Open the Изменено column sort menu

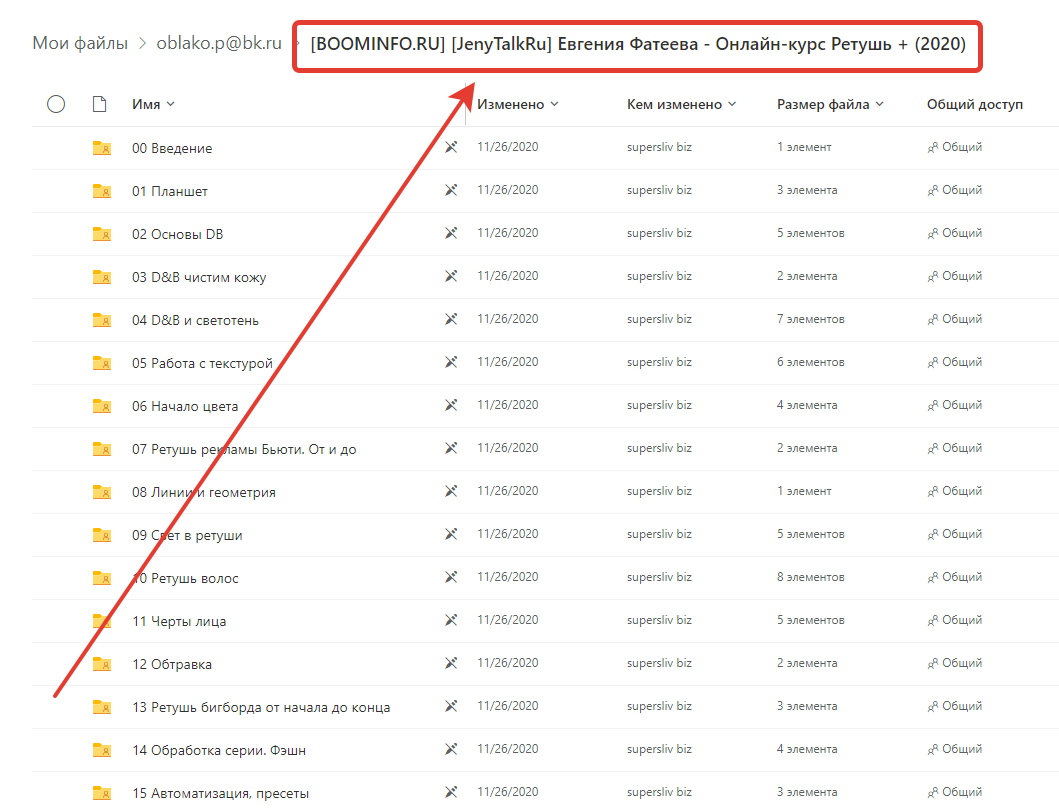coord(518,104)
